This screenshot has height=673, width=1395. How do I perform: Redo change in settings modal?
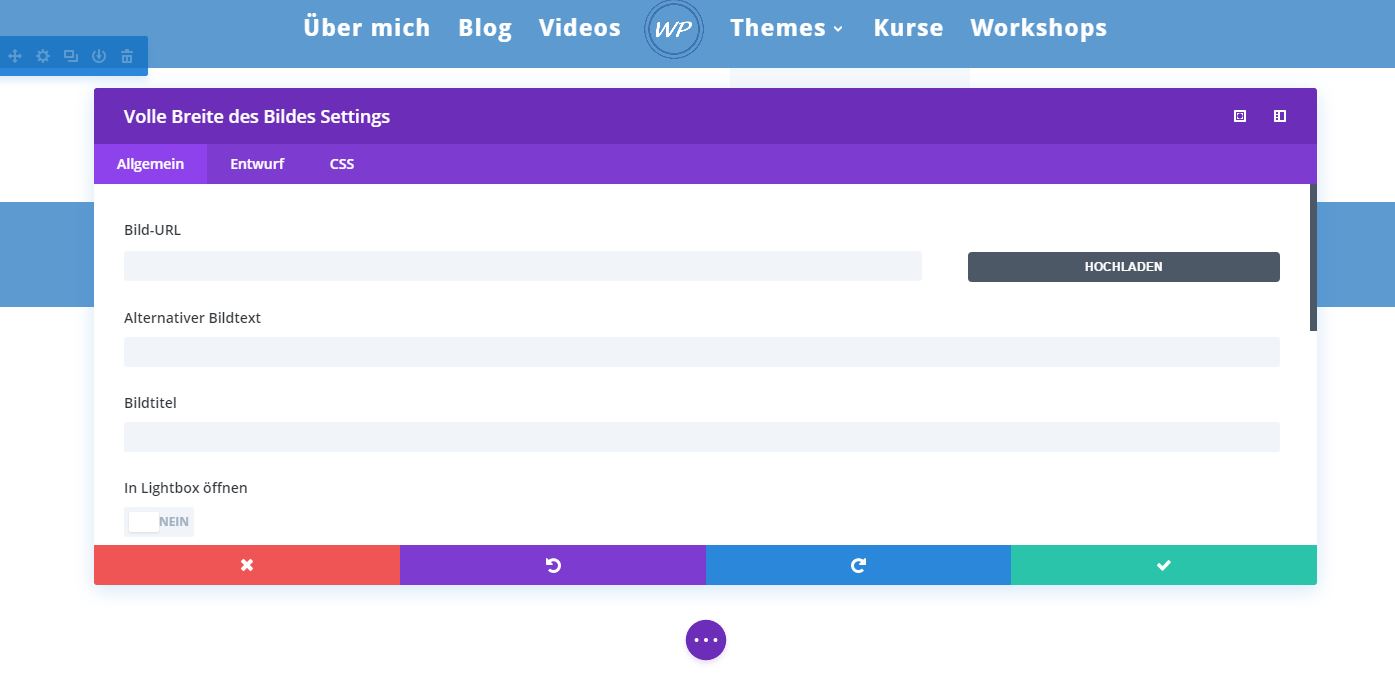858,565
